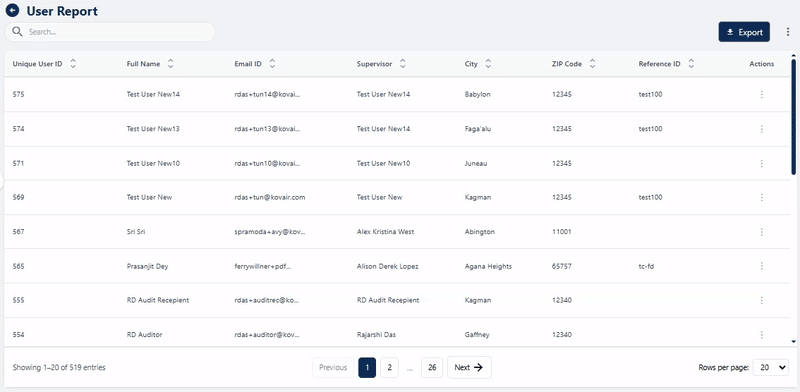Click the User Report page title
Viewport: 800px width, 392px height.
(x=62, y=11)
